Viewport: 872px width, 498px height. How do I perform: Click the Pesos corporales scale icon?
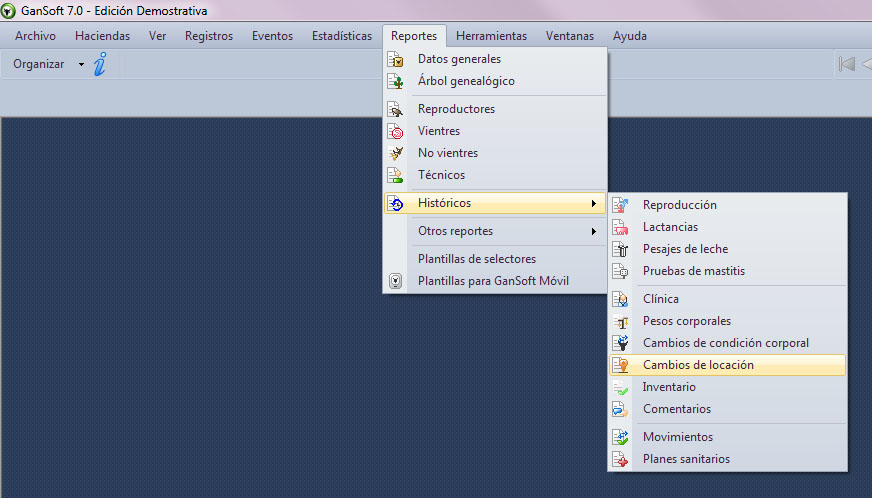[x=620, y=321]
